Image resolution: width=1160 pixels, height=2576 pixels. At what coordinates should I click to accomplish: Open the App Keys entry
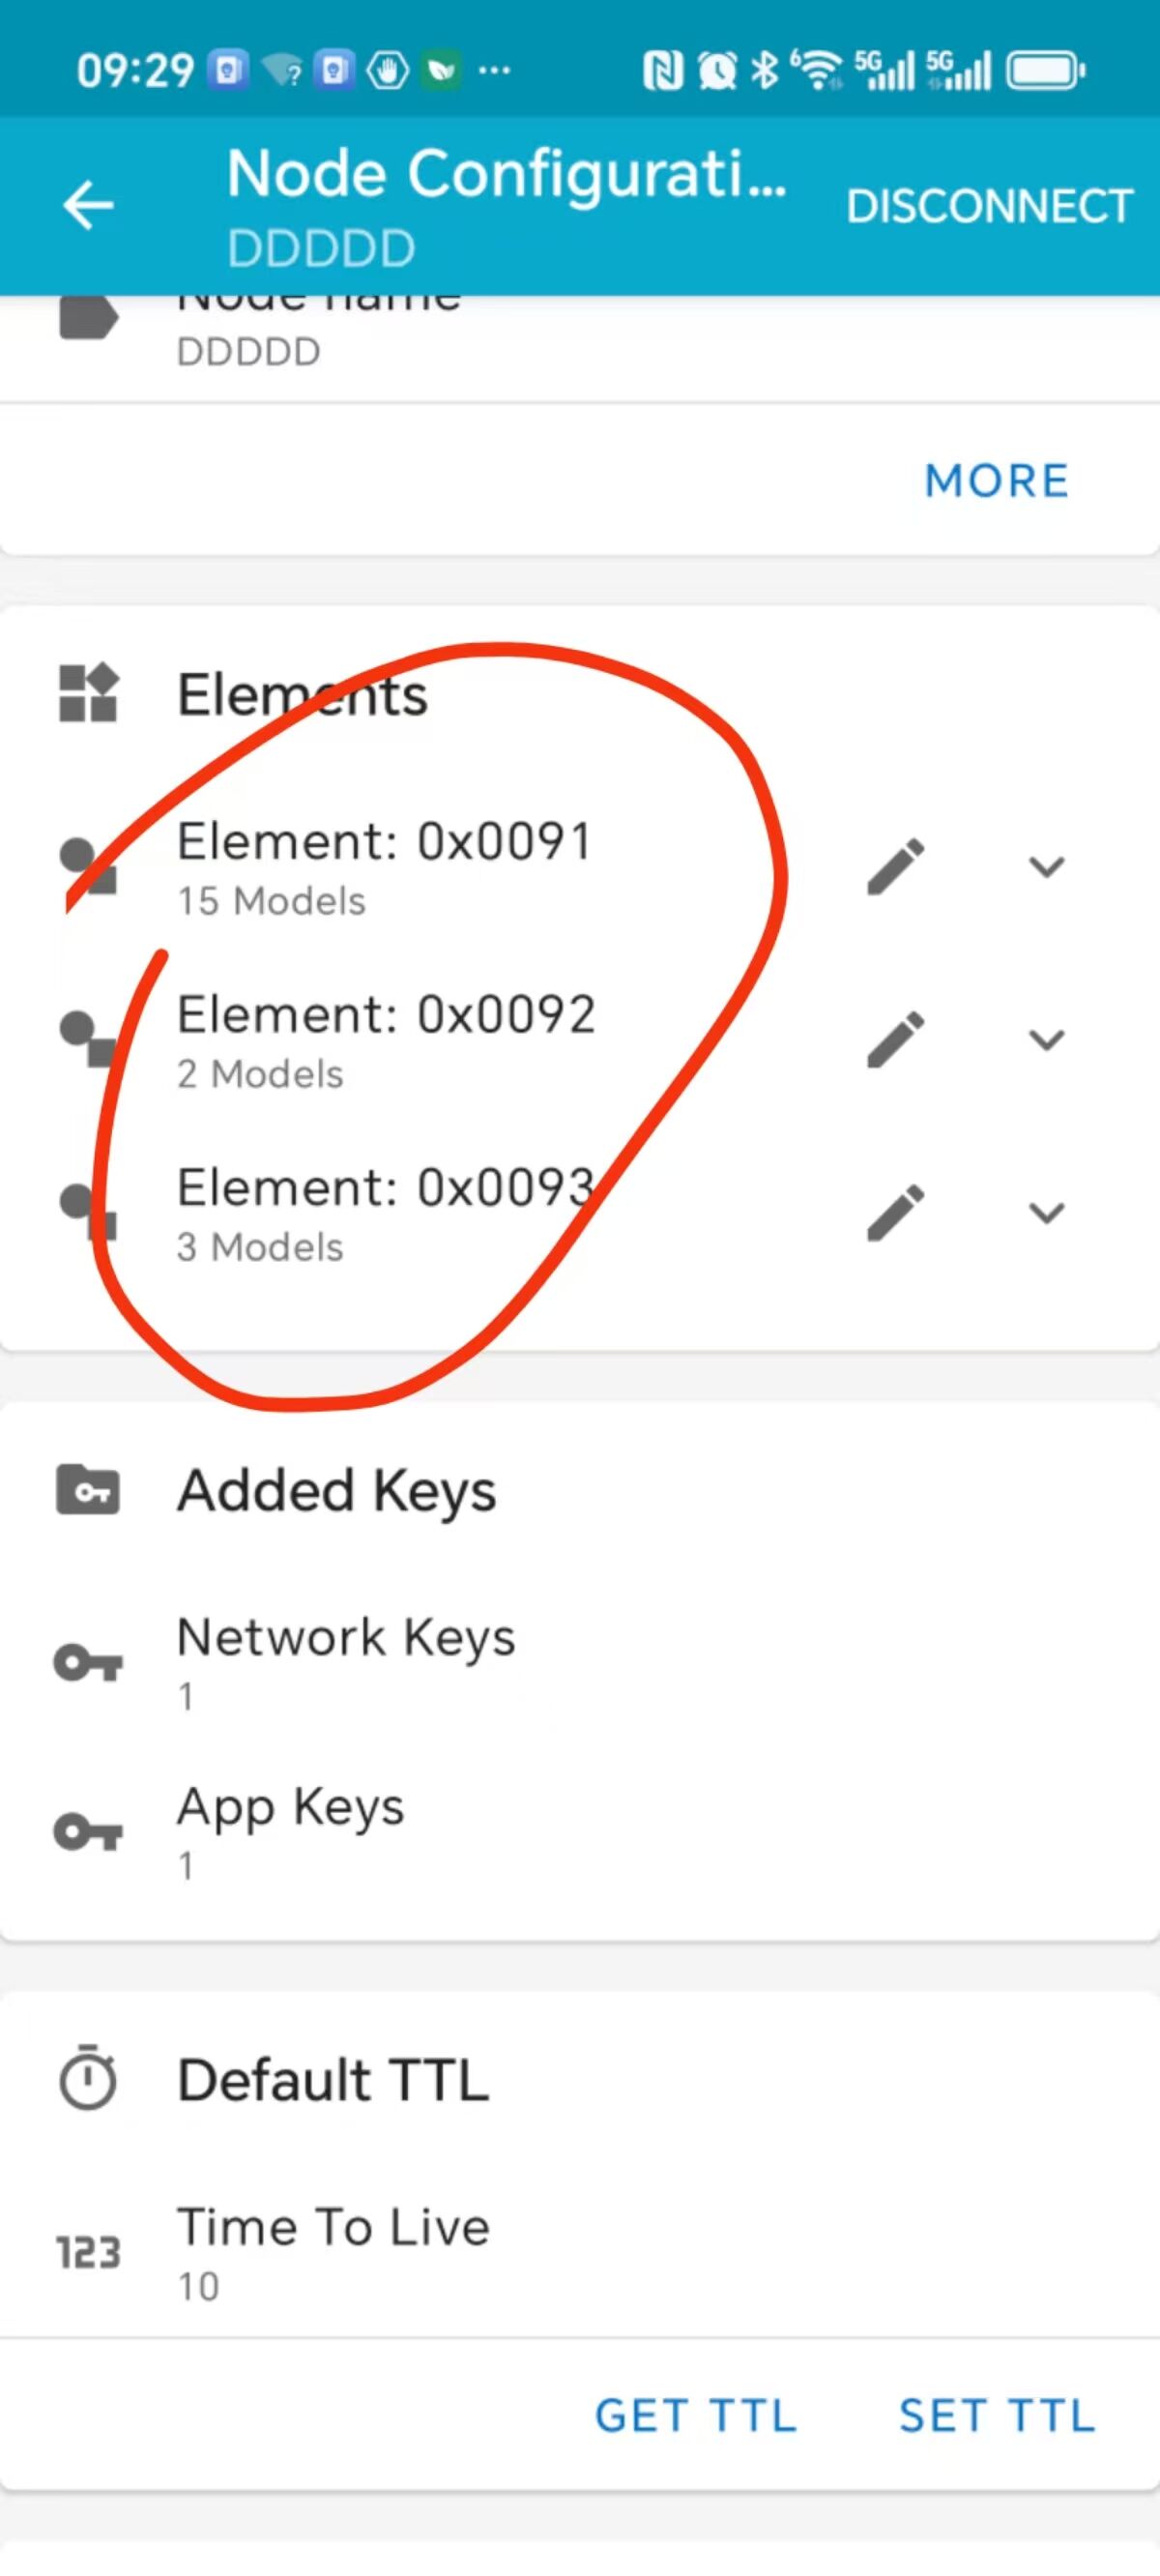pos(580,1833)
